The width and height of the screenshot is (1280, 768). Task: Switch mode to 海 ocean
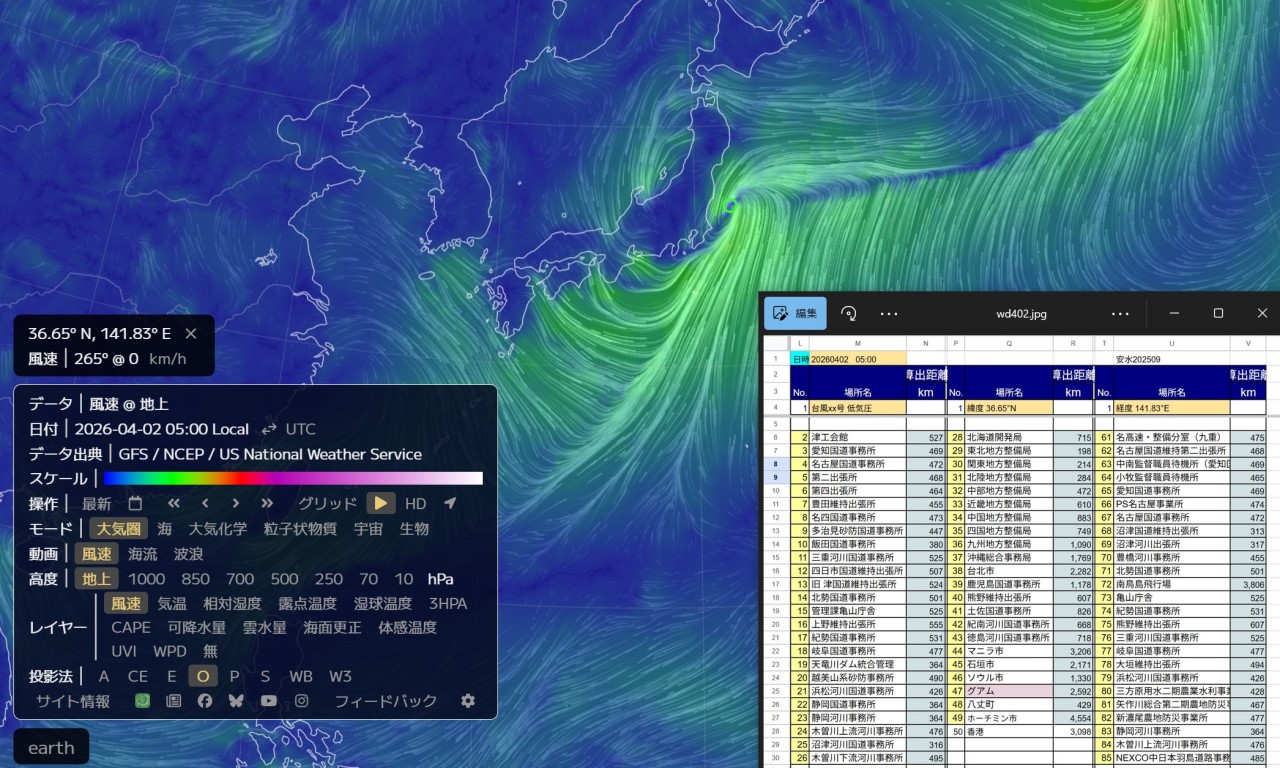165,528
